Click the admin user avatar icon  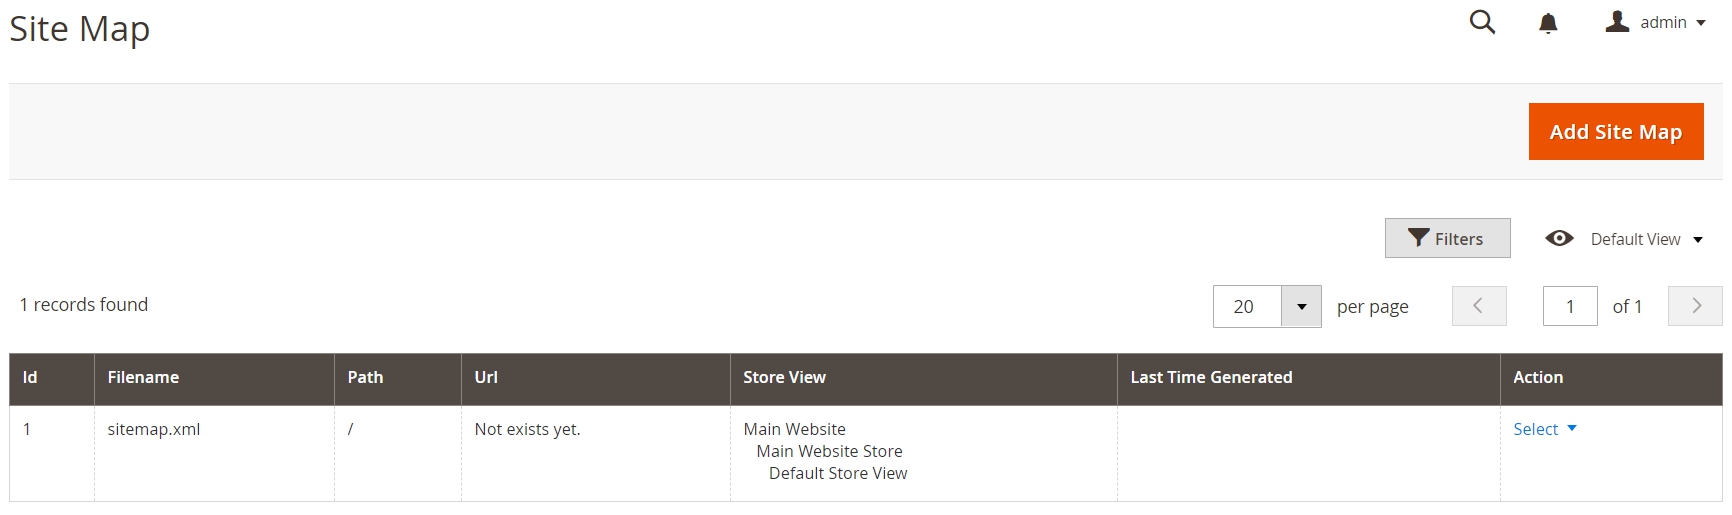pyautogui.click(x=1617, y=21)
